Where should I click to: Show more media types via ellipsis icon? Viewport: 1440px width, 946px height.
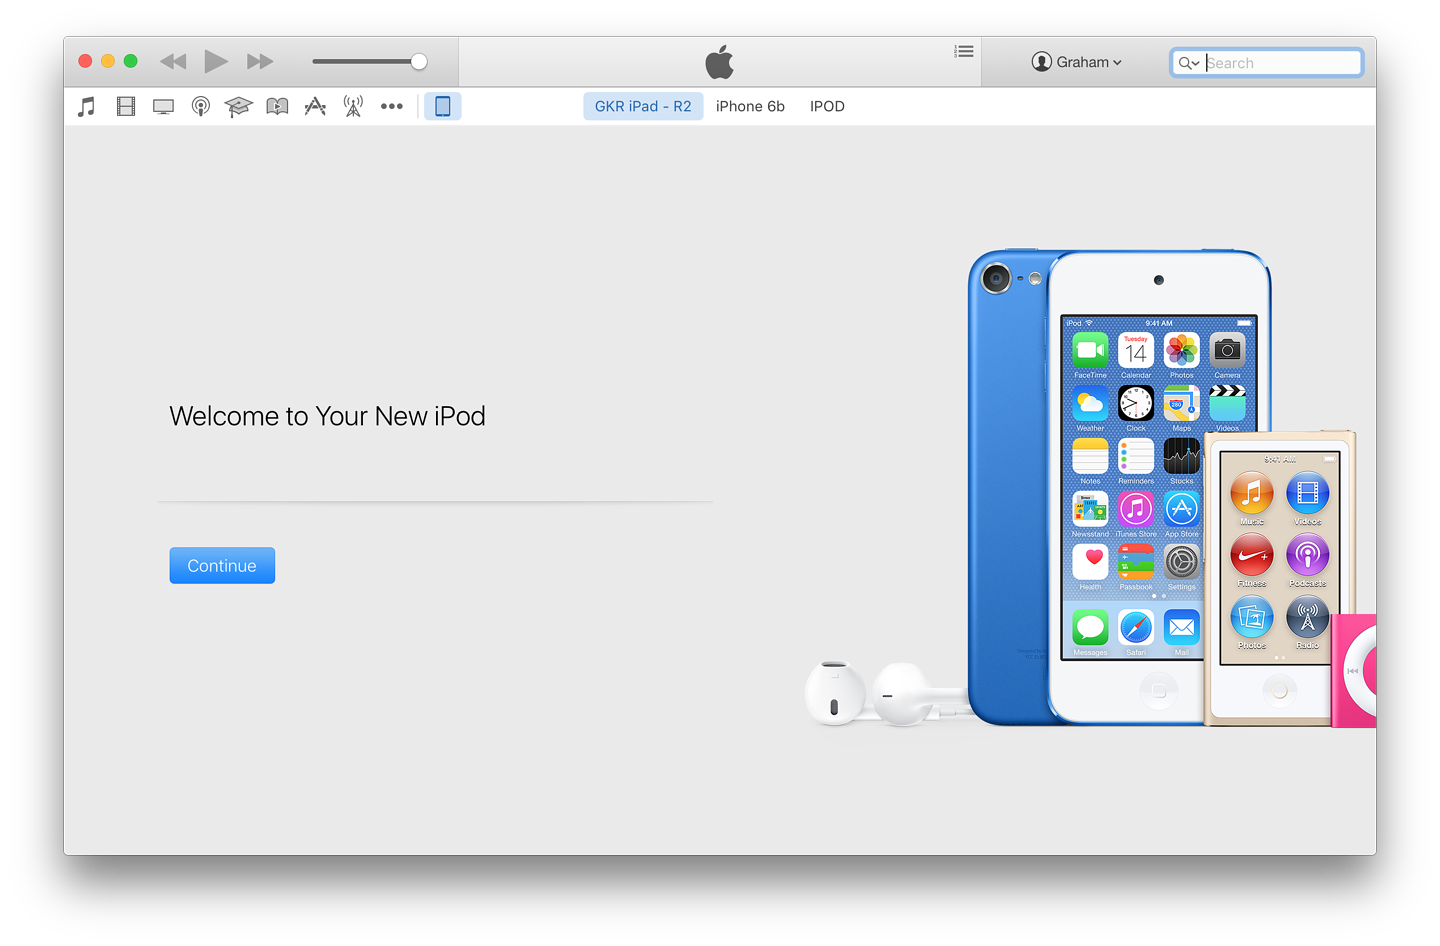392,106
